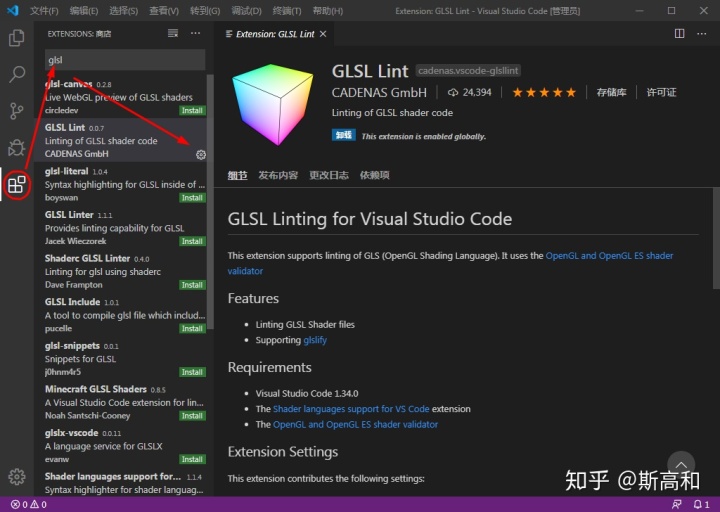This screenshot has height=512, width=720.
Task: Install the glsl-snippets extension
Action: (x=192, y=372)
